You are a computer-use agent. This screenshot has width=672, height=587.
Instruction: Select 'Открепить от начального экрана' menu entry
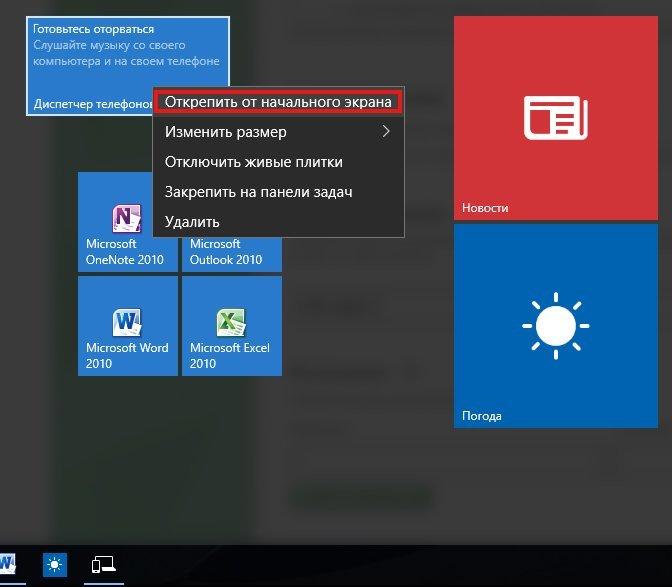(278, 102)
